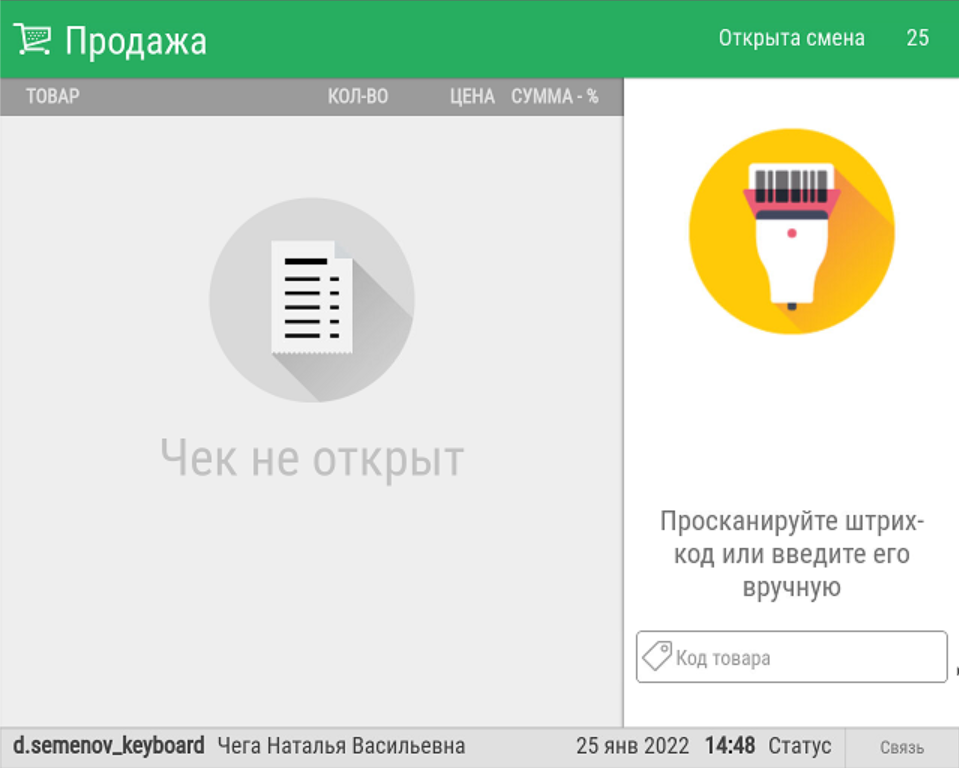Click the Открыта смена label
The height and width of the screenshot is (768, 959).
791,38
